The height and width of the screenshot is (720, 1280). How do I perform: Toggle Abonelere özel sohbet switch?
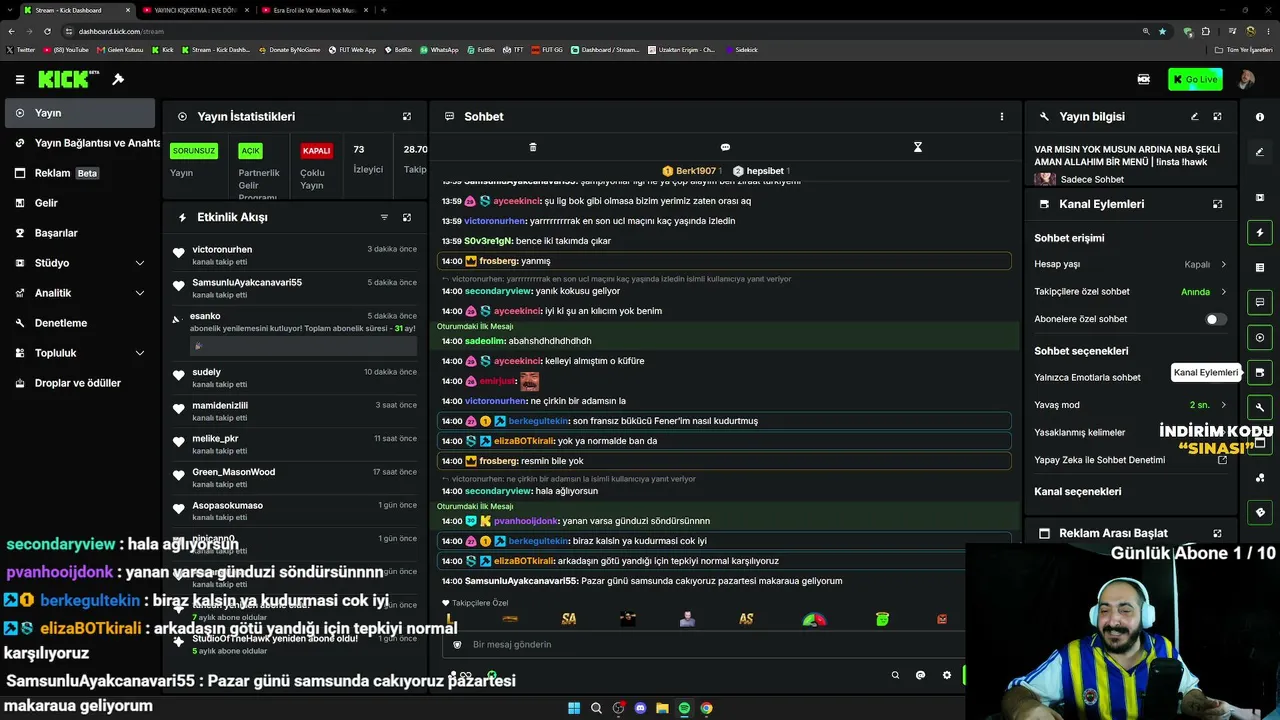pos(1215,319)
